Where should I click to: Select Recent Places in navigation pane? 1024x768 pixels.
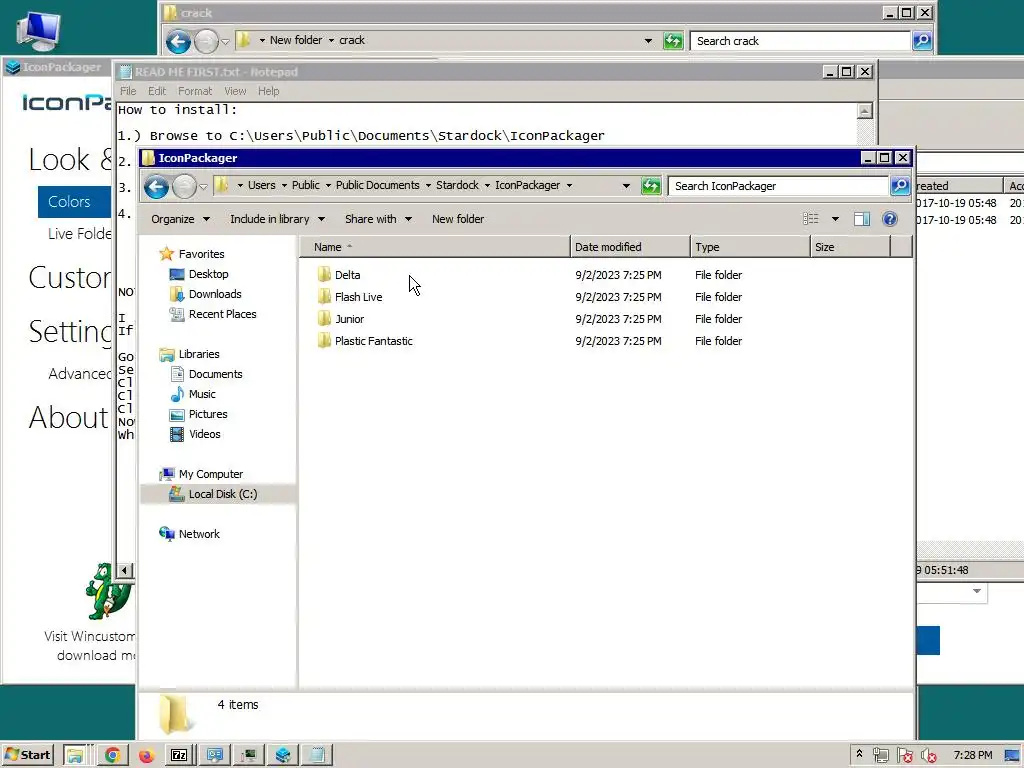tap(222, 314)
